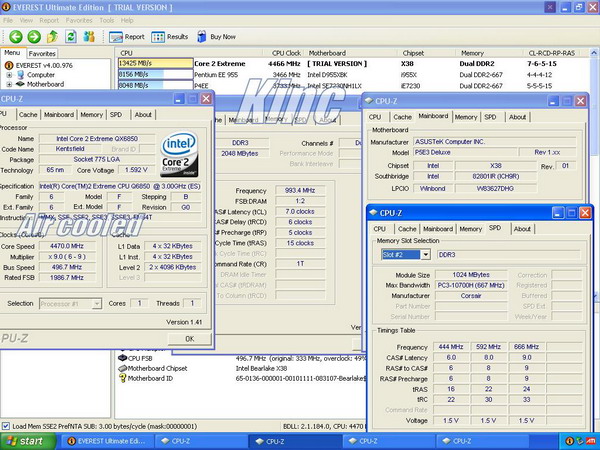Image resolution: width=600 pixels, height=450 pixels.
Task: Click the Results toolbar button
Action: [x=170, y=36]
